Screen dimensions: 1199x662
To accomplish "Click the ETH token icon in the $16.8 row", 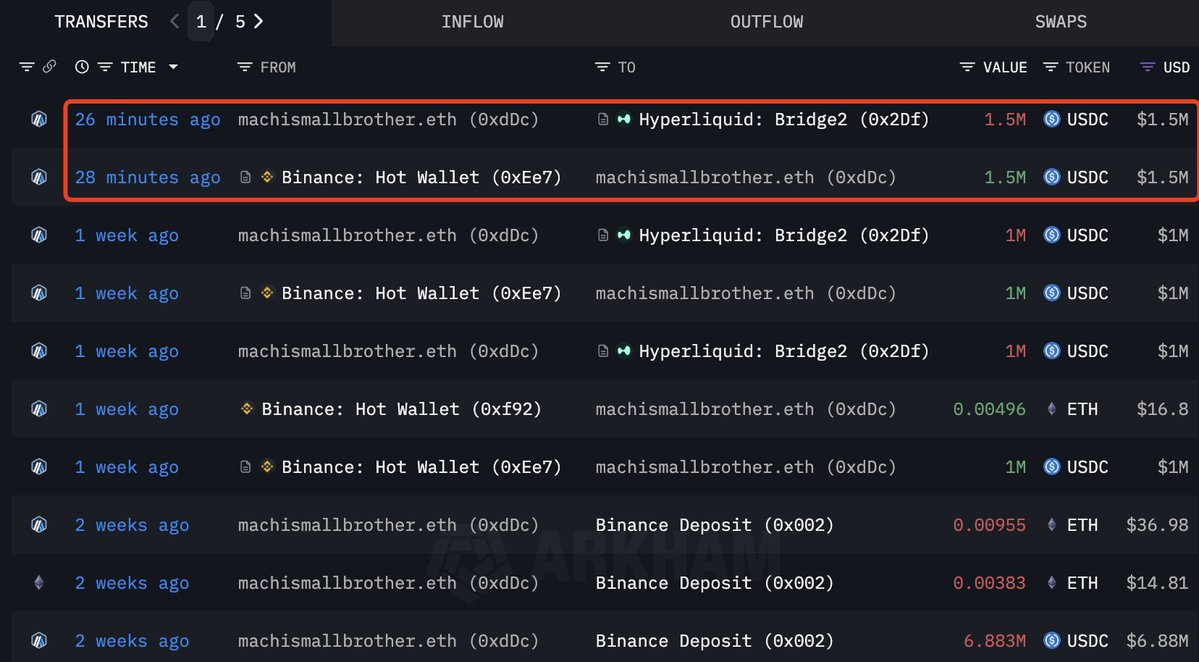I will (1051, 409).
